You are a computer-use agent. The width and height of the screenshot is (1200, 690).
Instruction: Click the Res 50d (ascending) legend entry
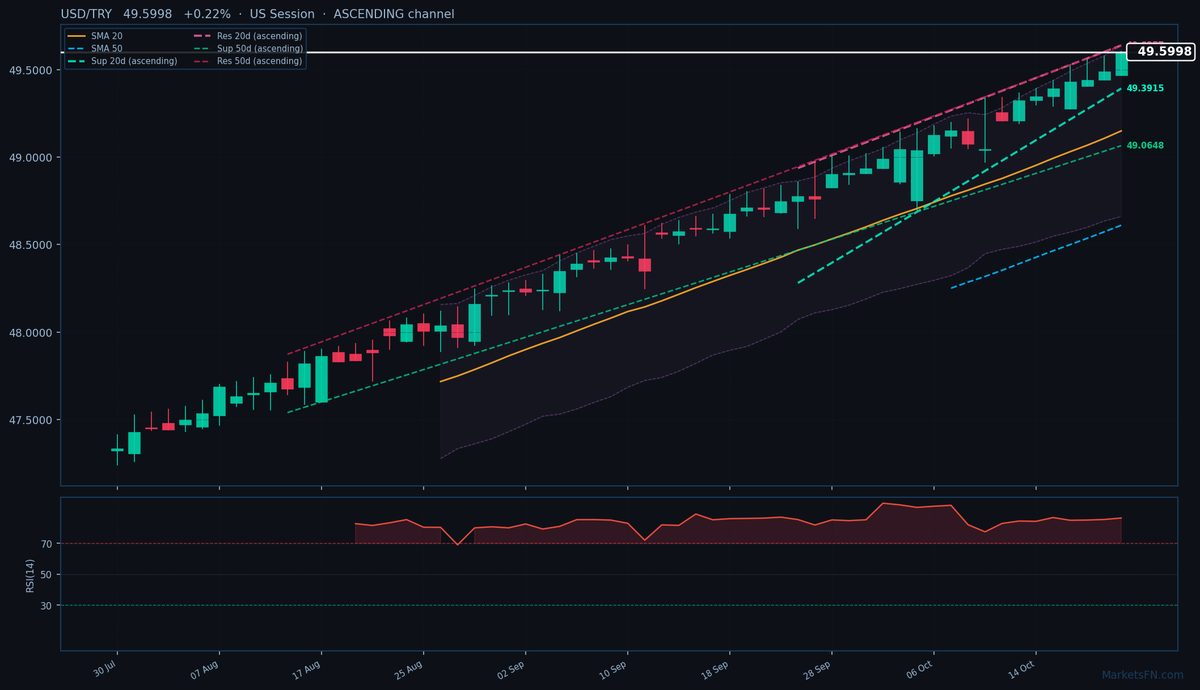click(247, 61)
